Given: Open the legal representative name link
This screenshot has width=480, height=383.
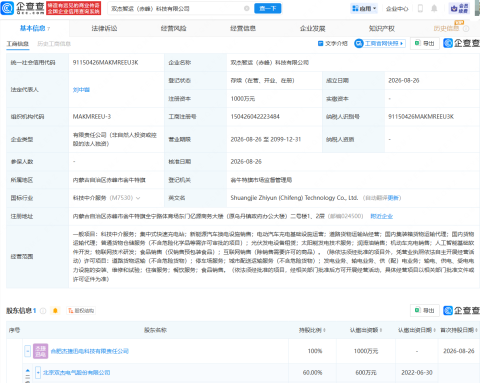Looking at the screenshot, I should tap(81, 90).
